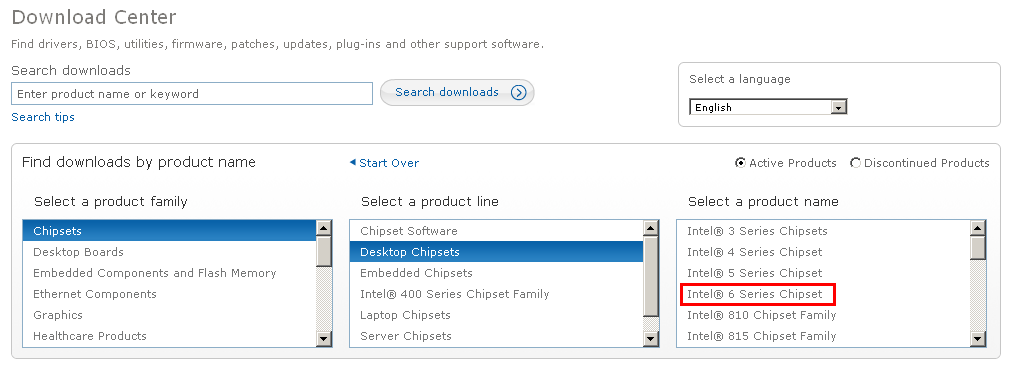Screen dimensions: 1012x367
Task: Select Intel 810 Chipset Family entry
Action: [823, 315]
